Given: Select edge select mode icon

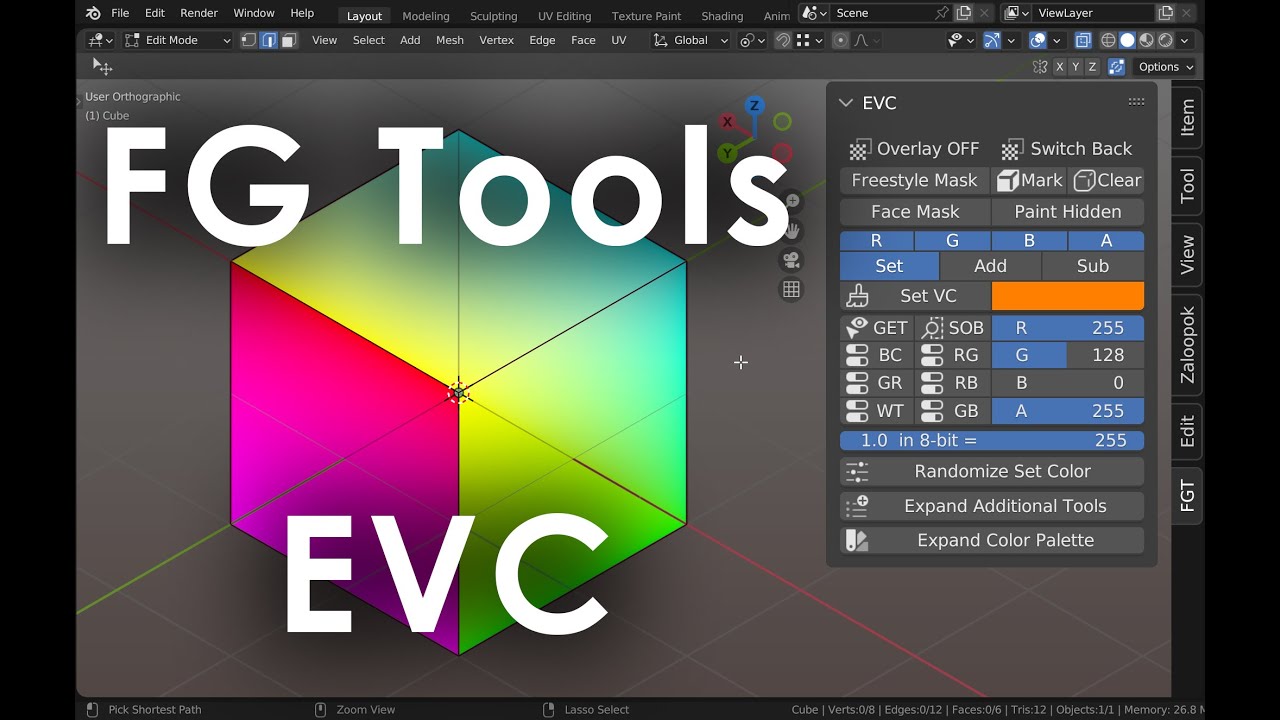Looking at the screenshot, I should click(269, 40).
